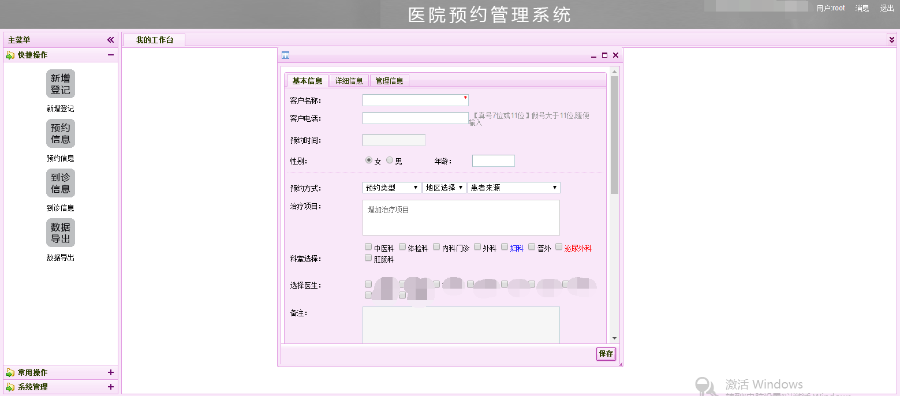Collapse the workspace panel double-down arrow
Viewport: 900px width, 396px height.
(891, 40)
